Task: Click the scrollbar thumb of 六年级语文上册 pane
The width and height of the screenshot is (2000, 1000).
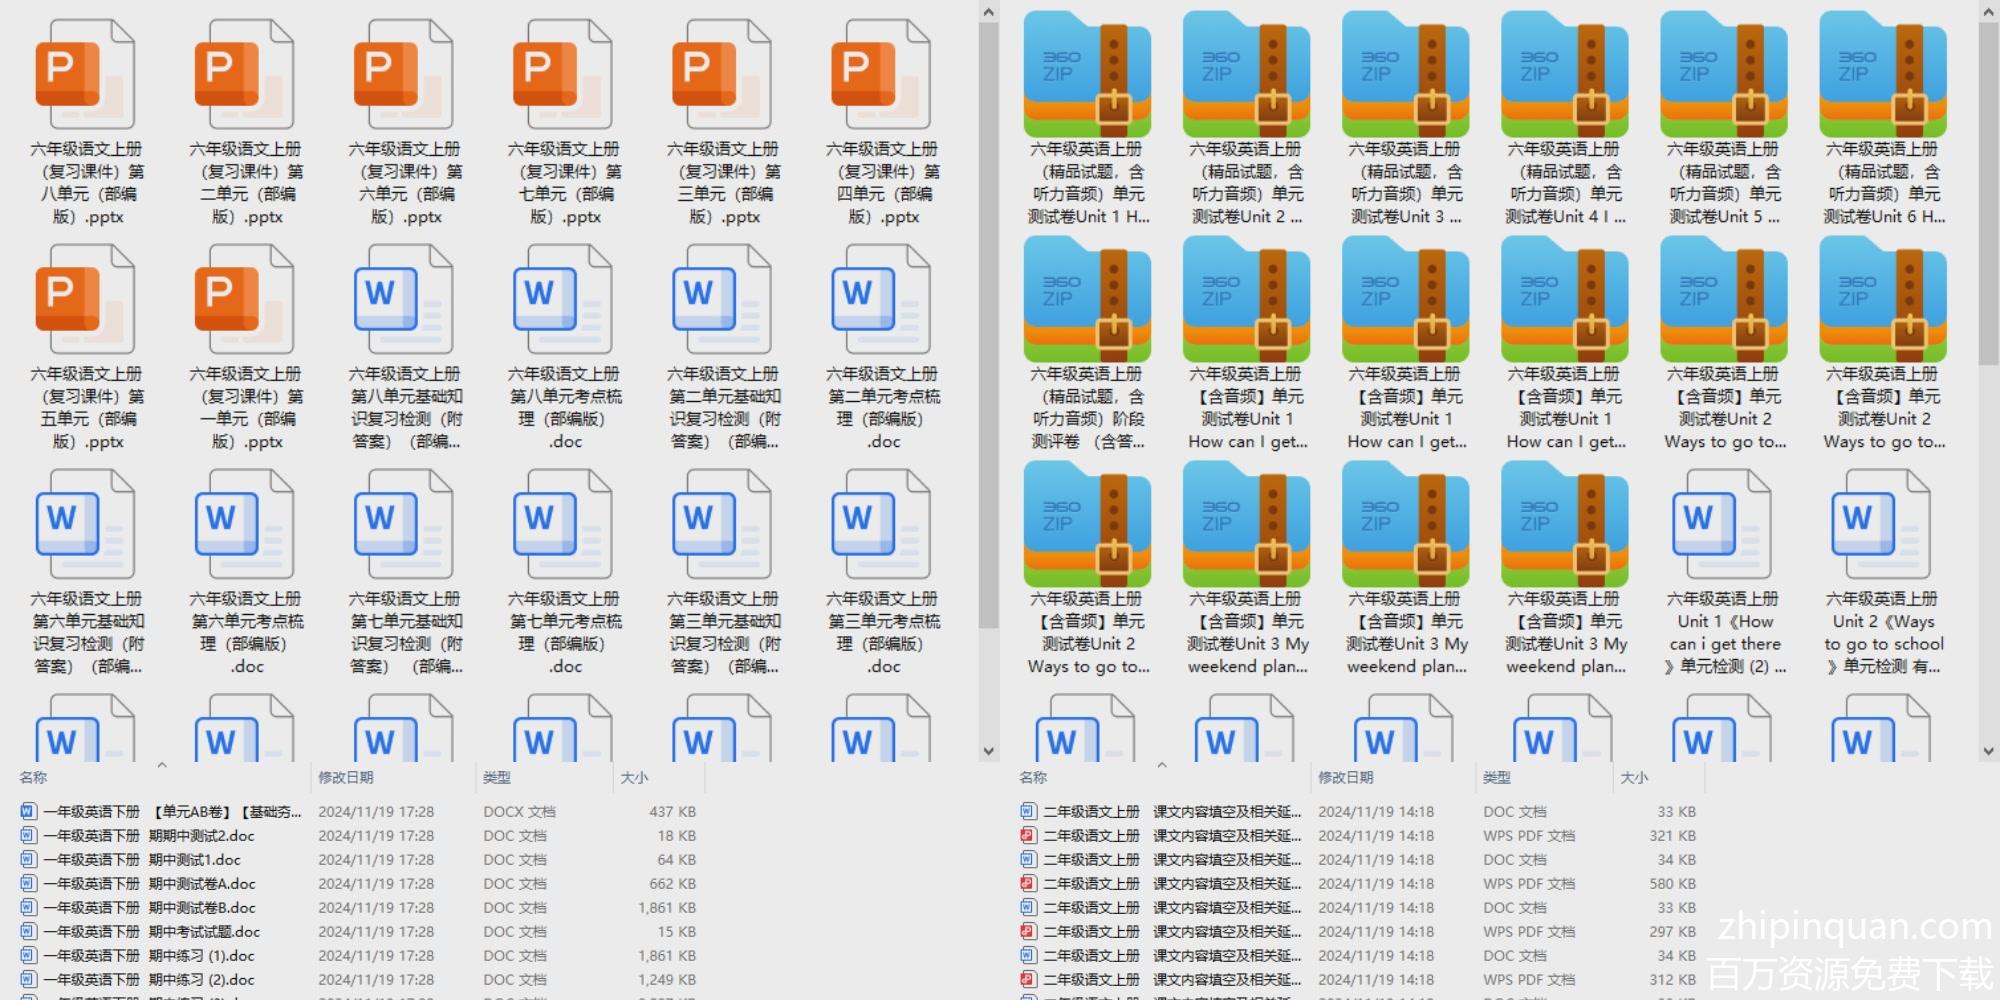Action: click(x=989, y=326)
